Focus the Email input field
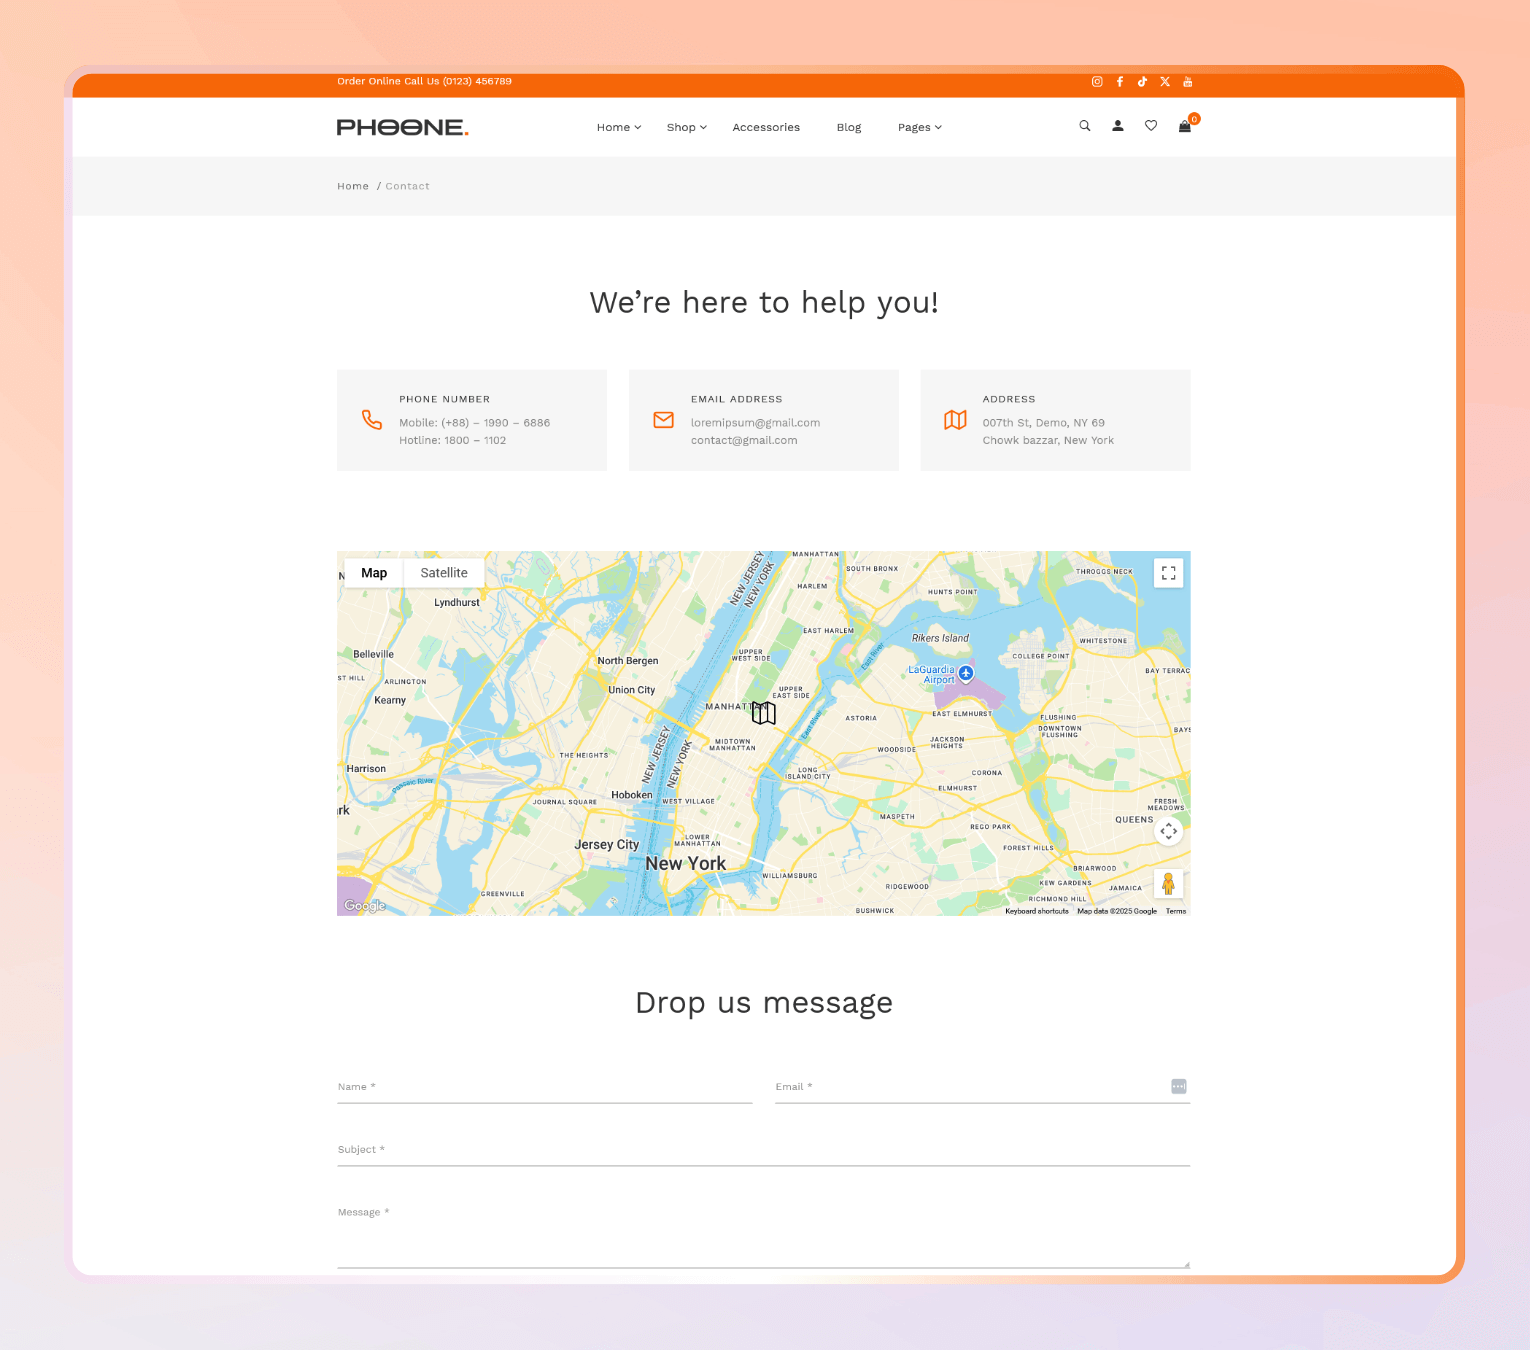The image size is (1530, 1350). coord(983,1087)
